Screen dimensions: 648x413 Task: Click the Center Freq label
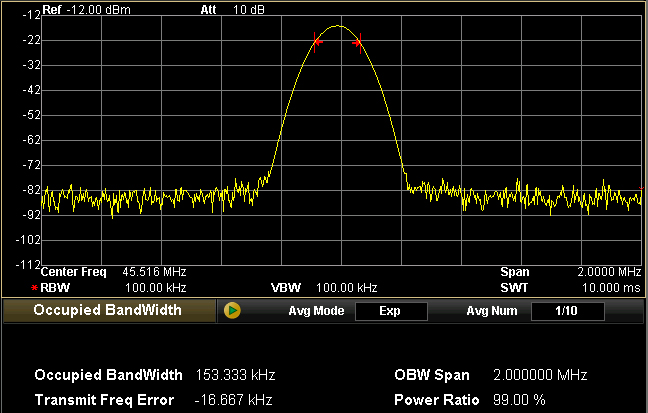pyautogui.click(x=74, y=272)
